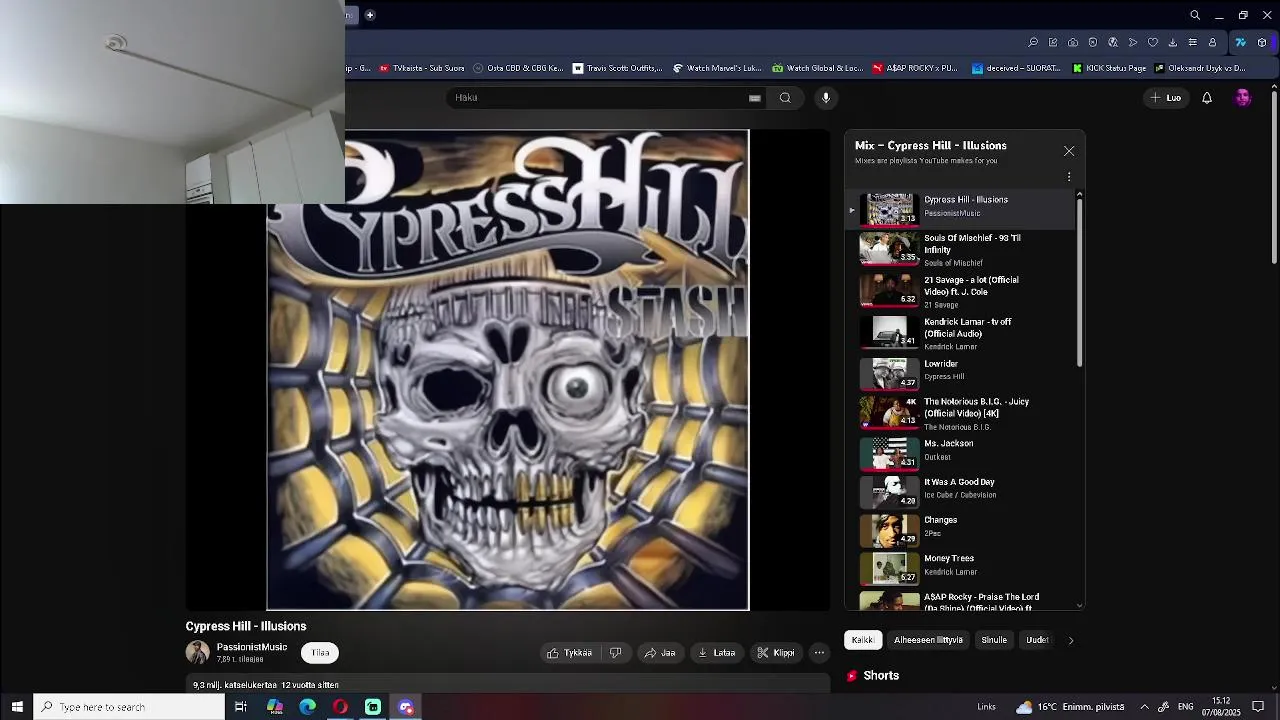Open PassionistMusic channel avatar

(198, 653)
